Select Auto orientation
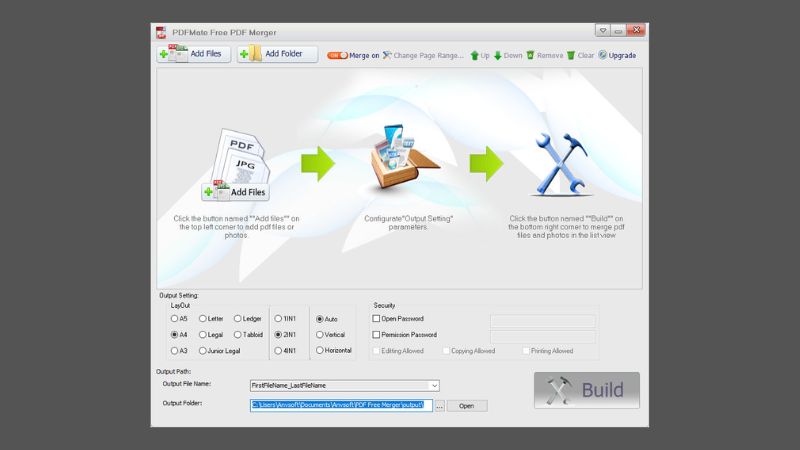Viewport: 800px width, 450px height. (319, 319)
